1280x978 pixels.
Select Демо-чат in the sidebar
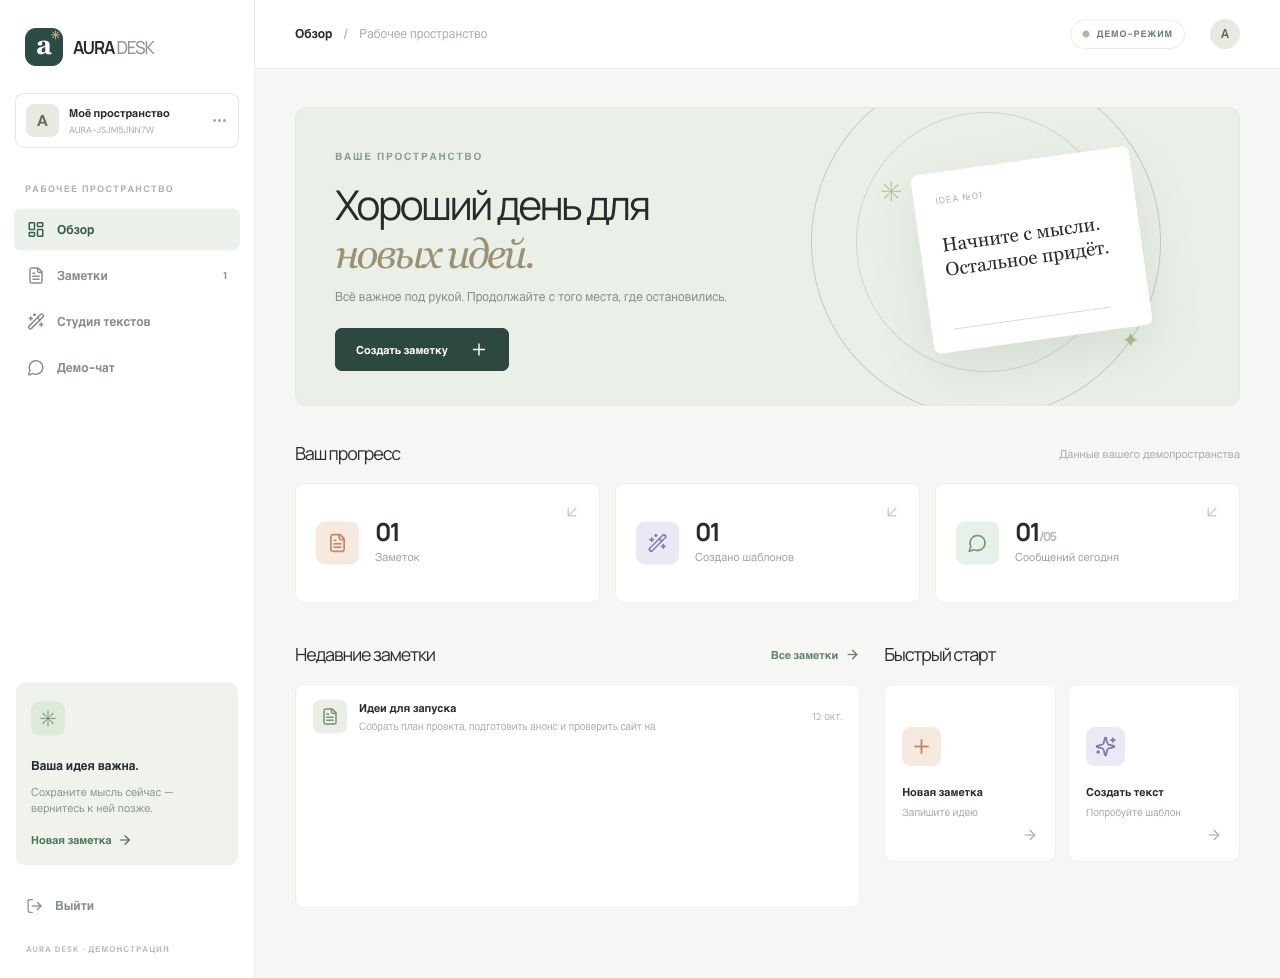127,368
